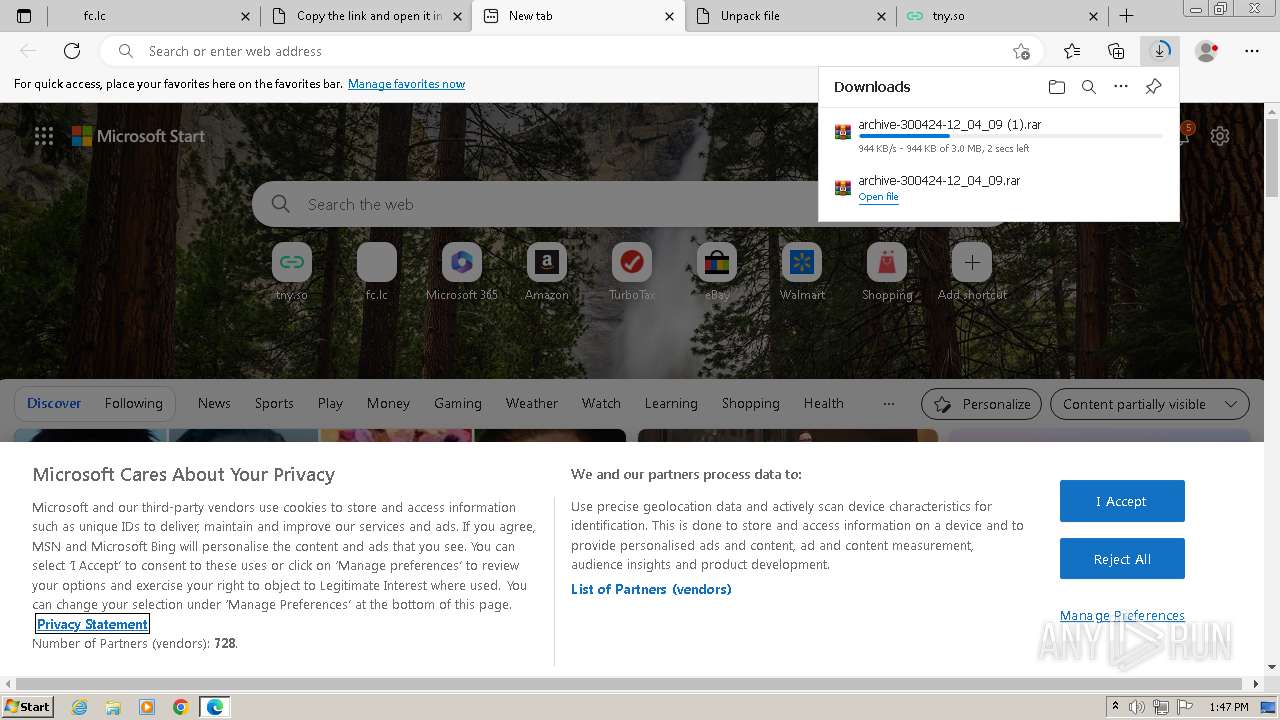Click Manage favorites now link
Screen dimensions: 1280x720
406,84
